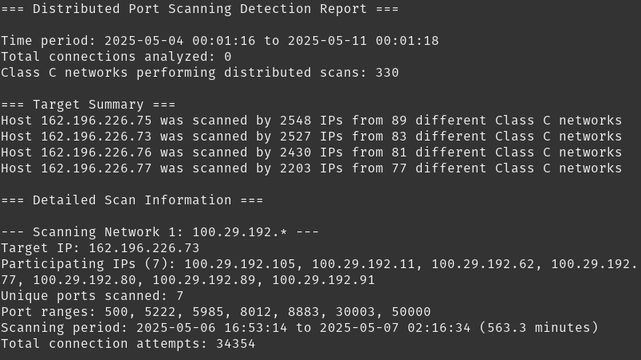Click the Target Summary section header
The width and height of the screenshot is (641, 360).
point(88,105)
